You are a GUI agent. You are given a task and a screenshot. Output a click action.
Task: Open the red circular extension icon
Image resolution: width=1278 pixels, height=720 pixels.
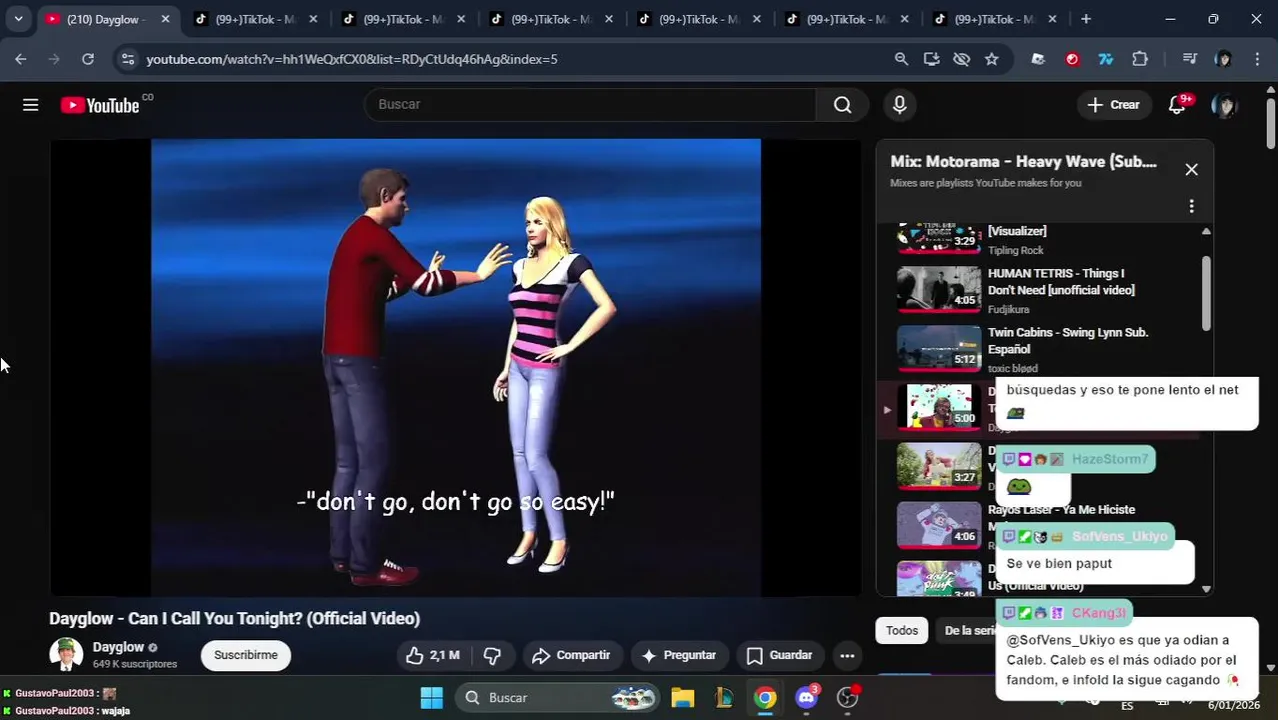[1072, 59]
